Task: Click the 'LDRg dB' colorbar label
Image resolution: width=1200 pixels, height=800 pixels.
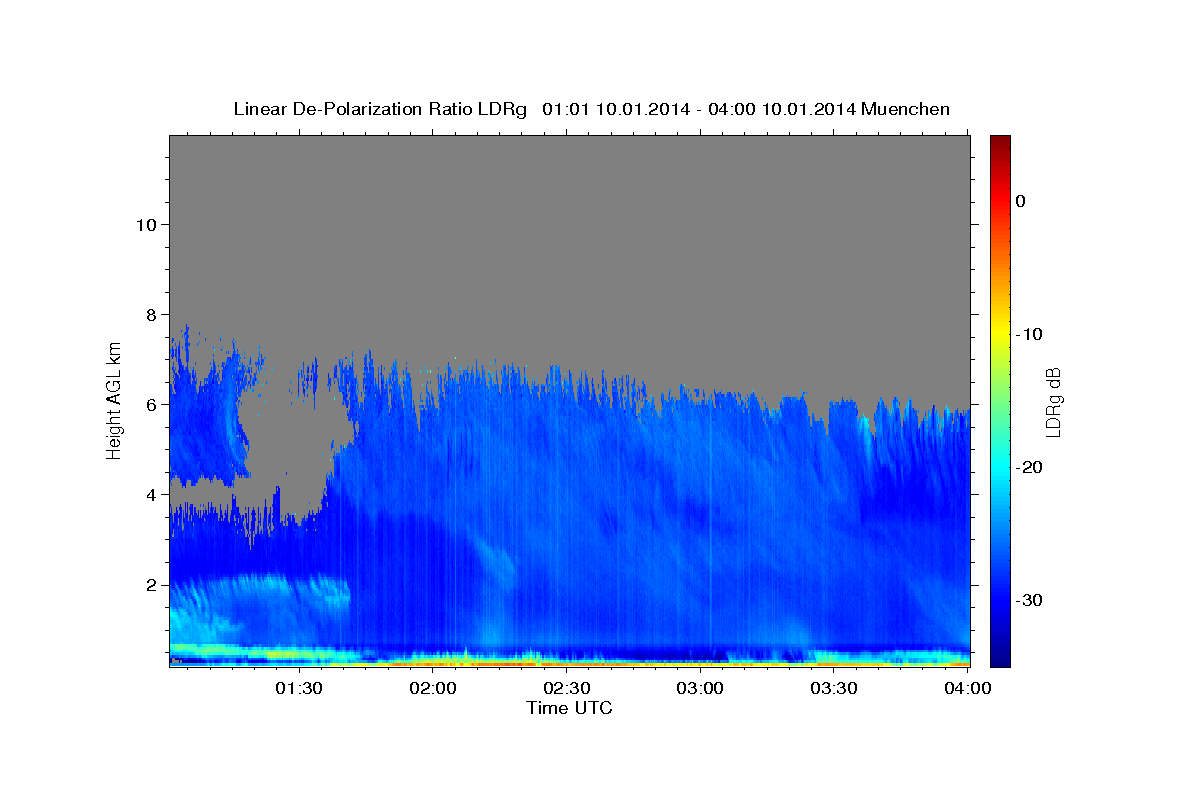Action: coord(1052,402)
